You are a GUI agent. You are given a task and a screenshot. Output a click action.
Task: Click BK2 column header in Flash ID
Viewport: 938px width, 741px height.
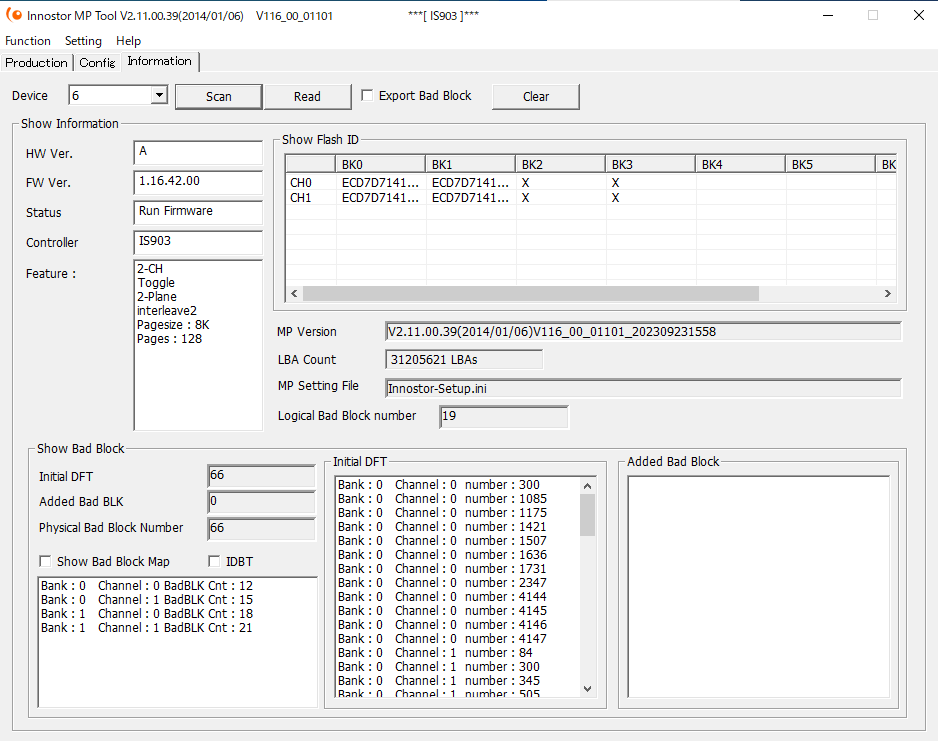(560, 164)
